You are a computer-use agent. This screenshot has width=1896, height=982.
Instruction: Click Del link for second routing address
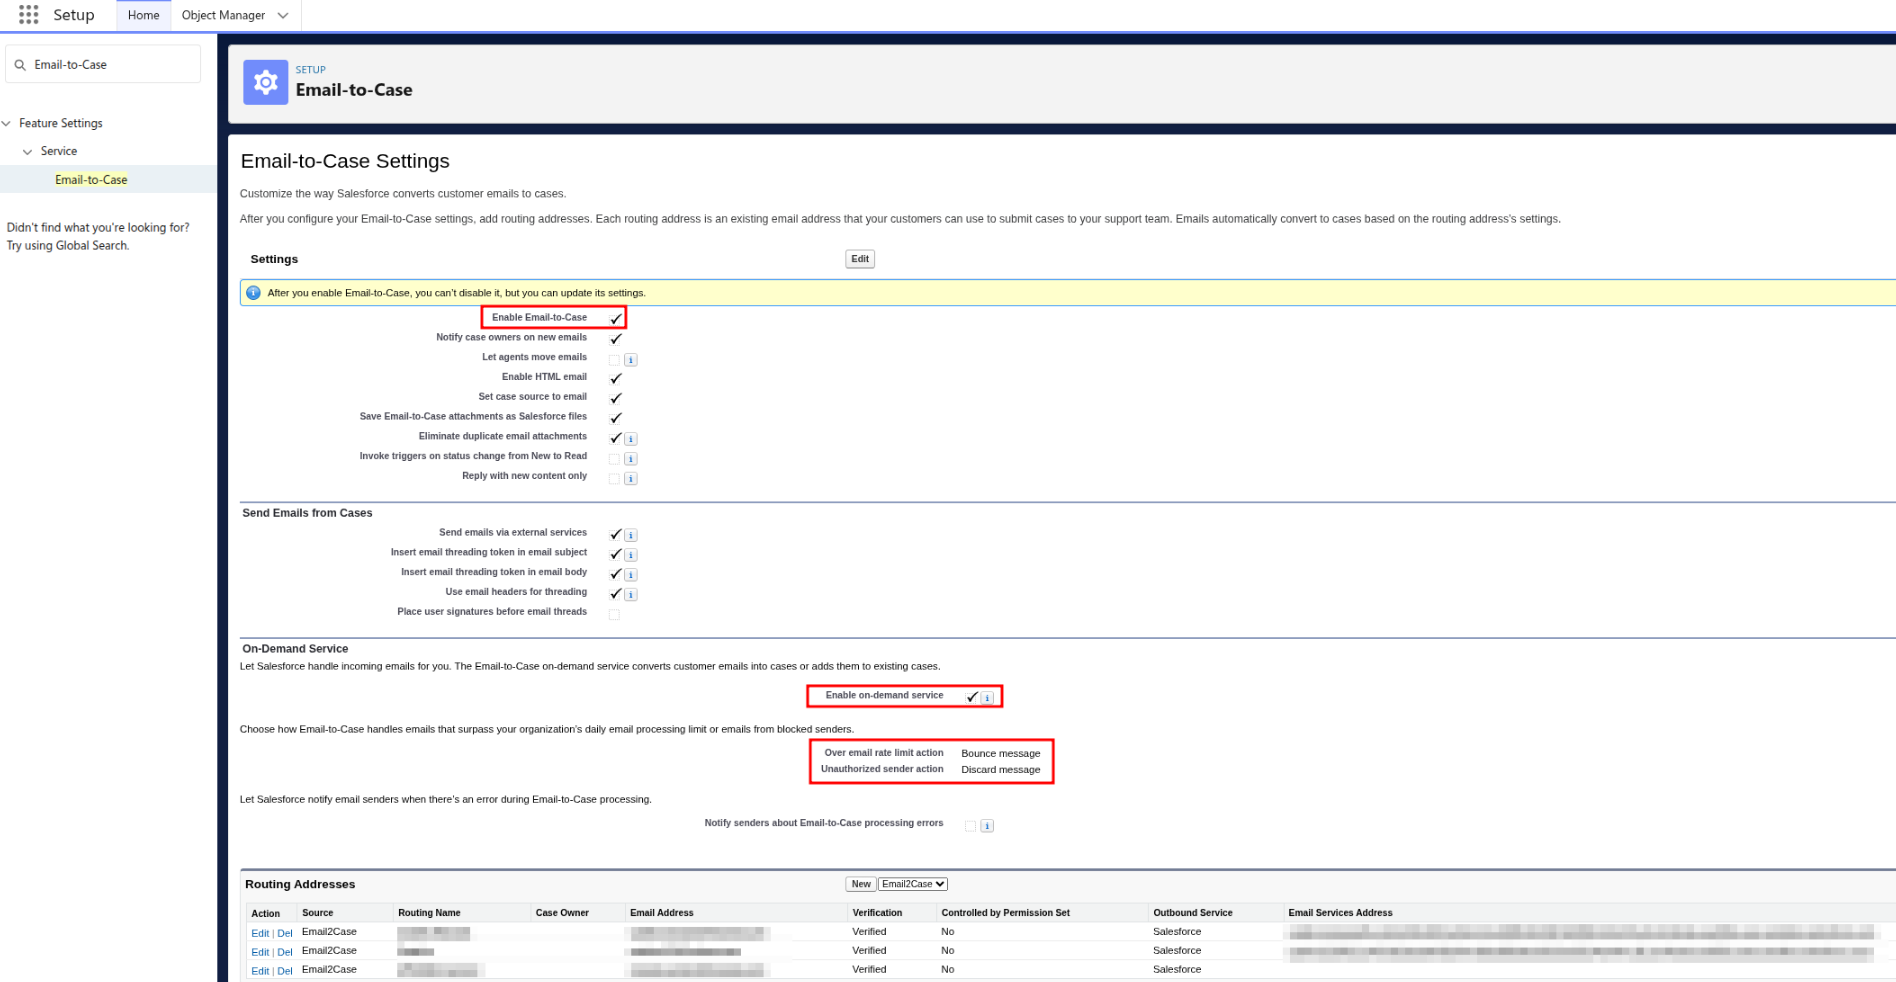pyautogui.click(x=285, y=952)
